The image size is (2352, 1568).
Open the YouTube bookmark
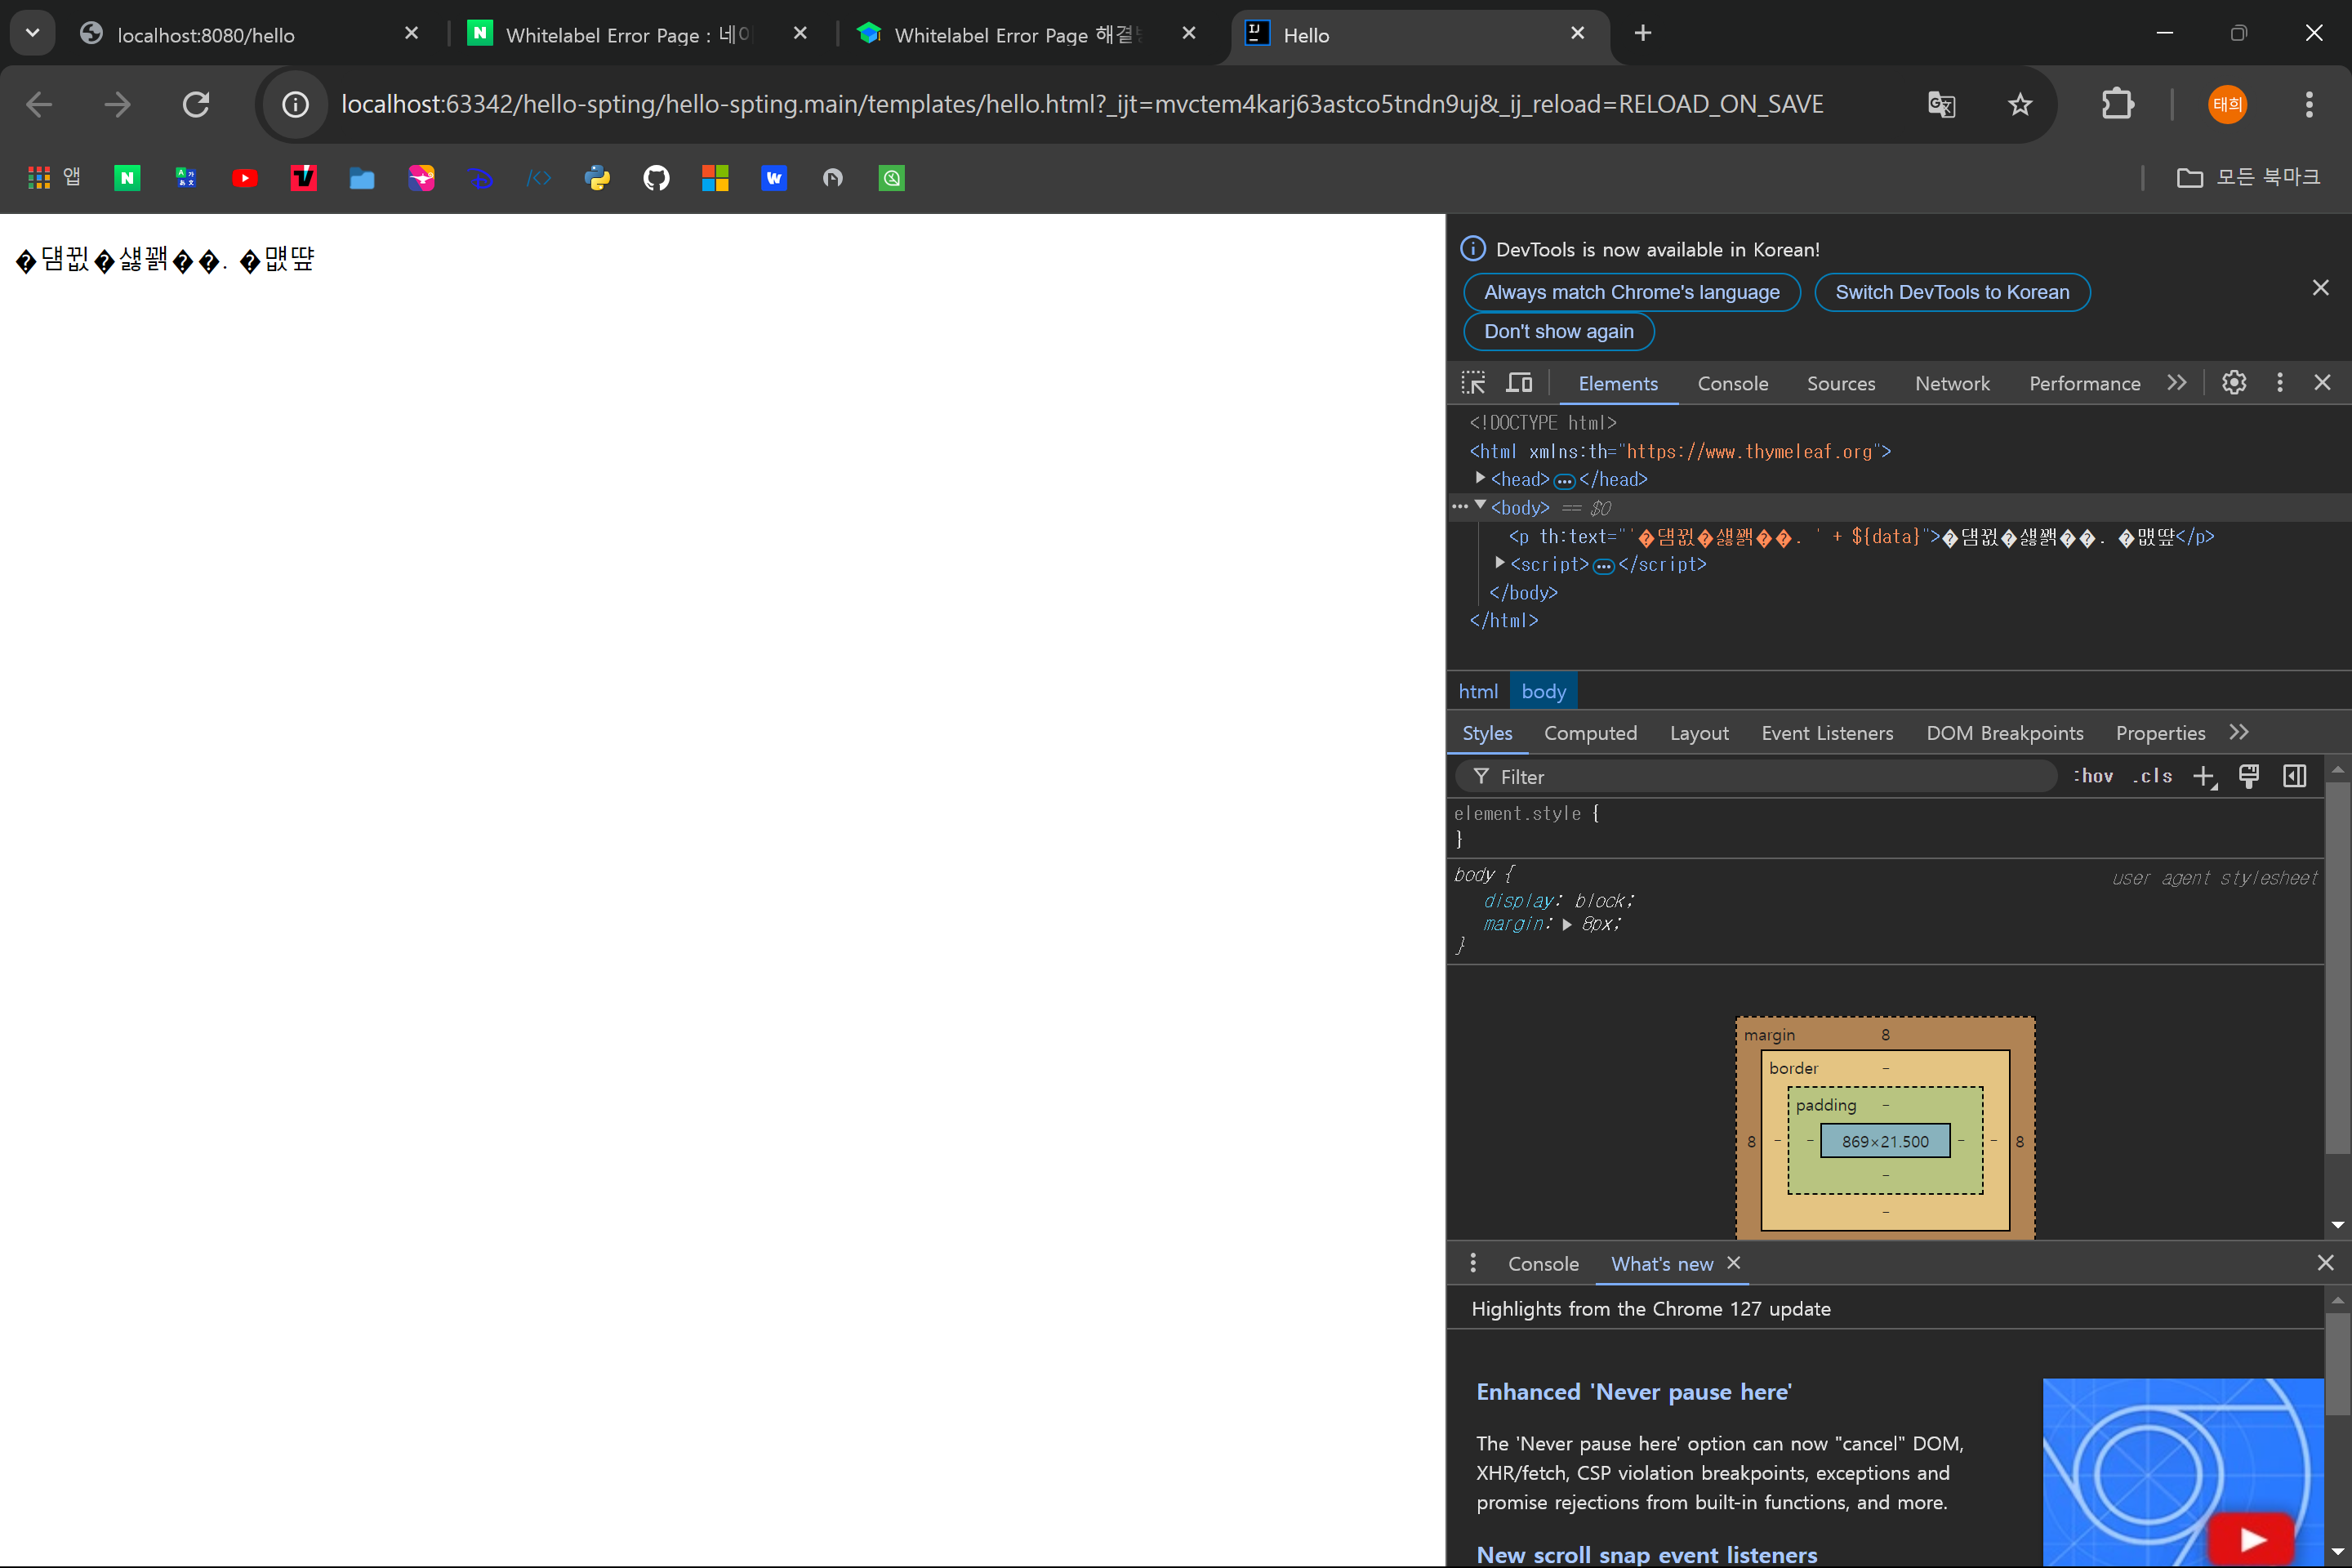pos(245,178)
